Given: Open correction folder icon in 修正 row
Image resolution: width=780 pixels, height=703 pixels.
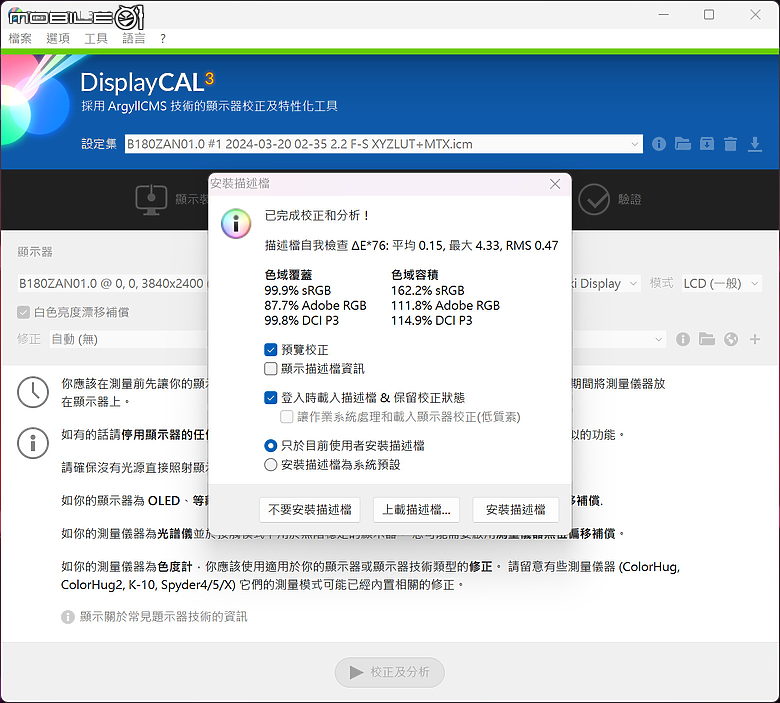Looking at the screenshot, I should [706, 339].
